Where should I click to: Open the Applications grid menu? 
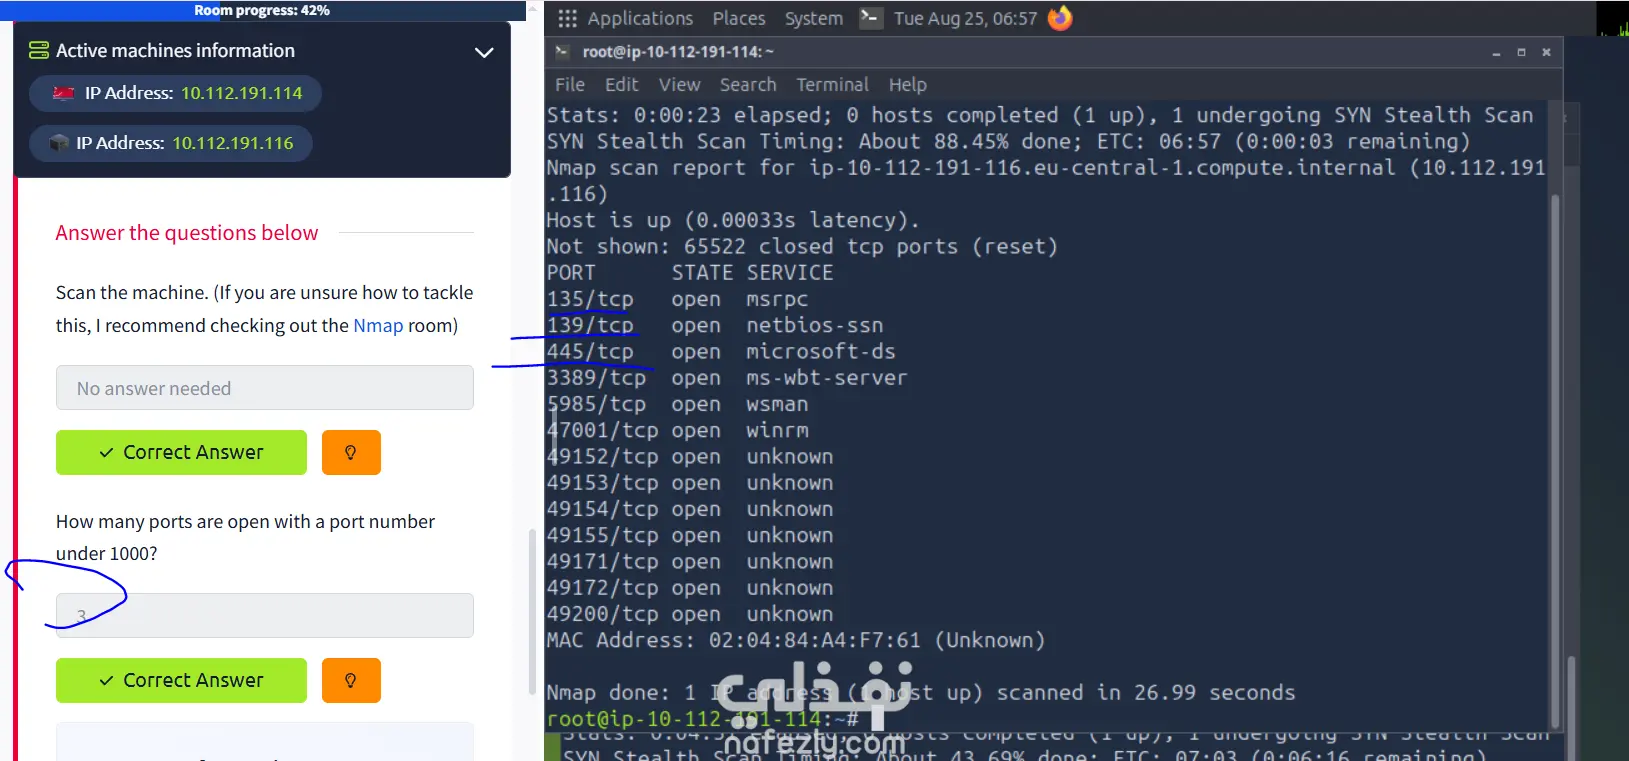point(567,18)
